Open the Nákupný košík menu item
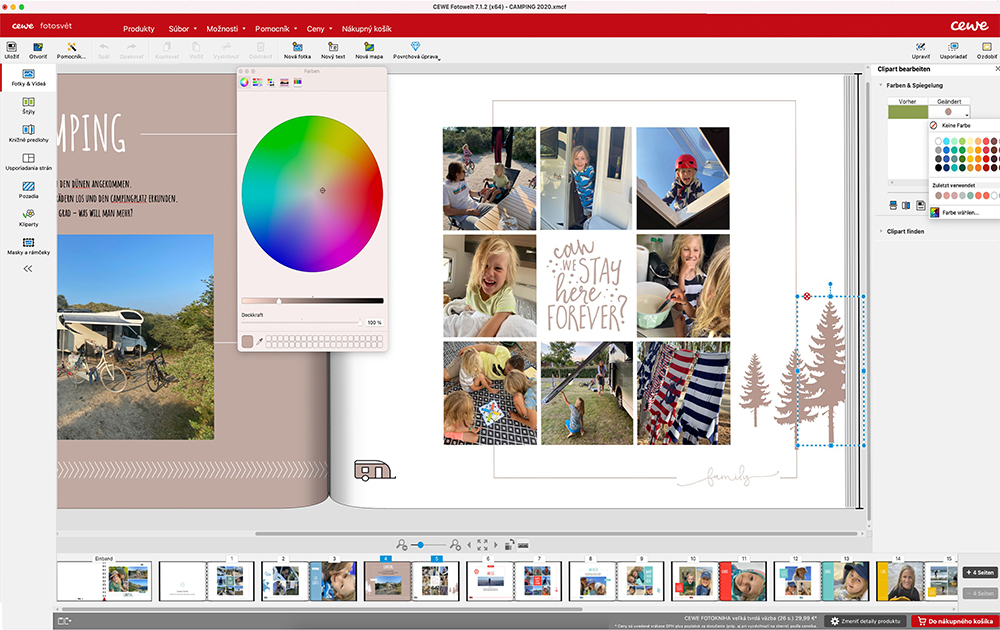1000x630 pixels. click(366, 29)
